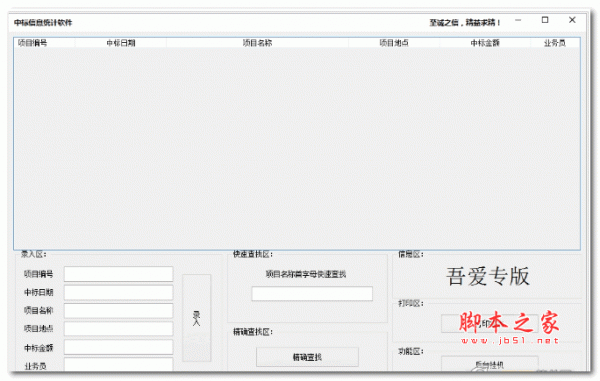This screenshot has height=381, width=600.
Task: Click the 至诚之信，精益求精！ slogan text
Action: pos(465,23)
